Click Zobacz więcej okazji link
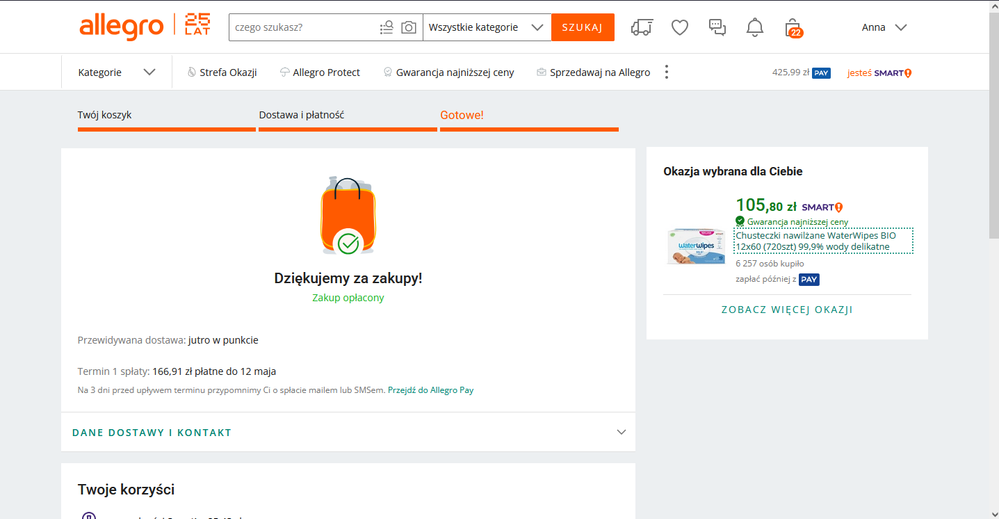Viewport: 999px width, 519px height. pyautogui.click(x=787, y=310)
